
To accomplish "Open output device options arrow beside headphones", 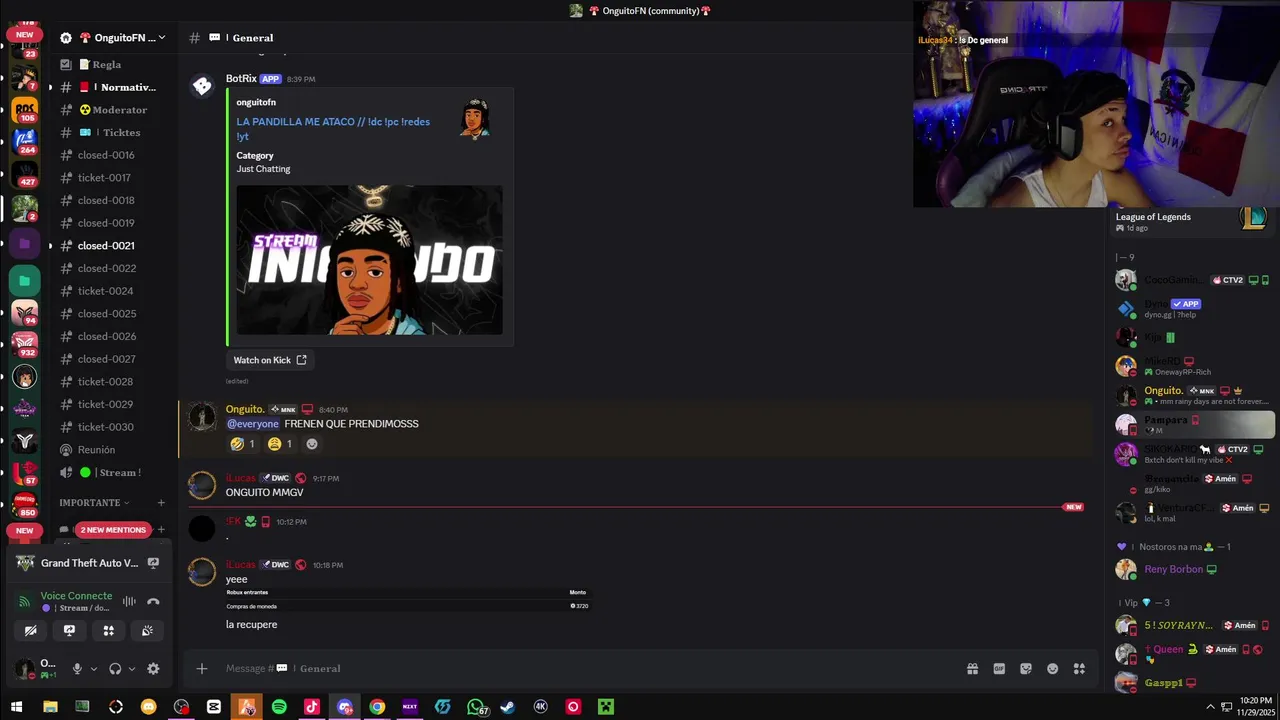I will (x=131, y=669).
